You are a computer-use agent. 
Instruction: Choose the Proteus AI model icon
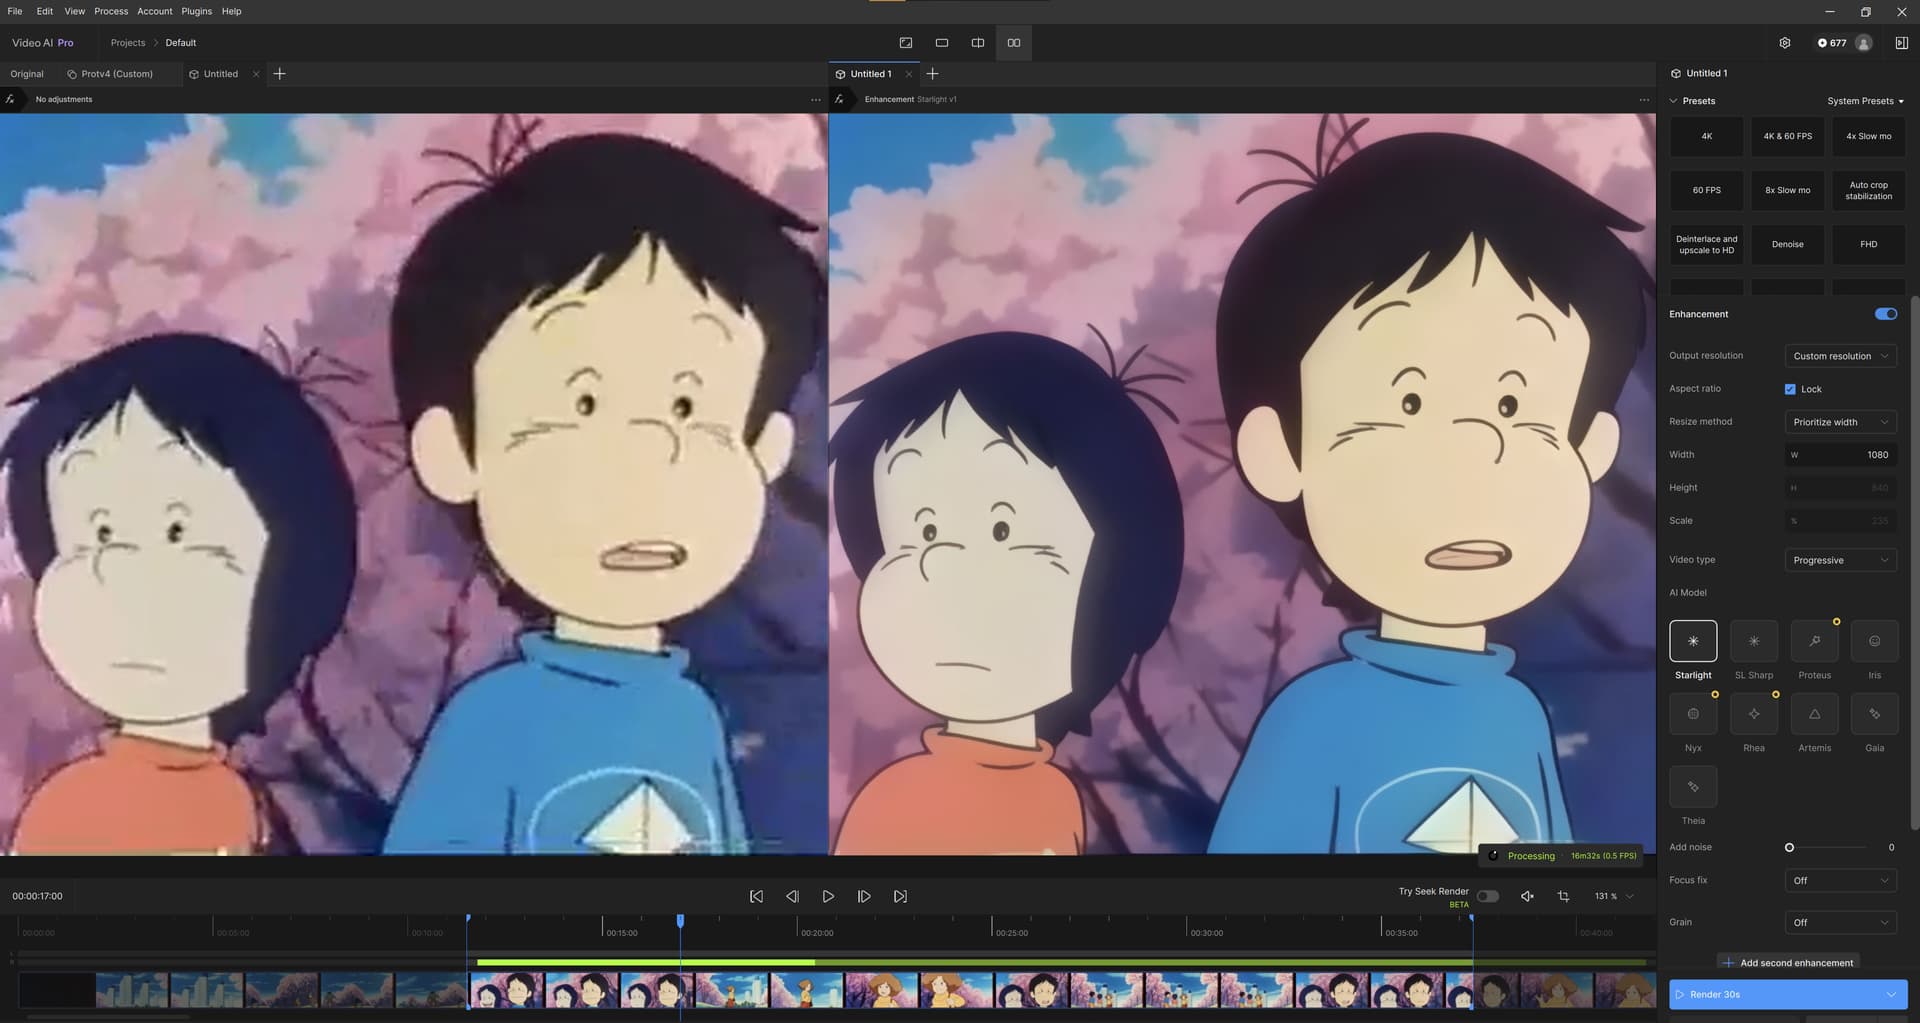coord(1814,641)
